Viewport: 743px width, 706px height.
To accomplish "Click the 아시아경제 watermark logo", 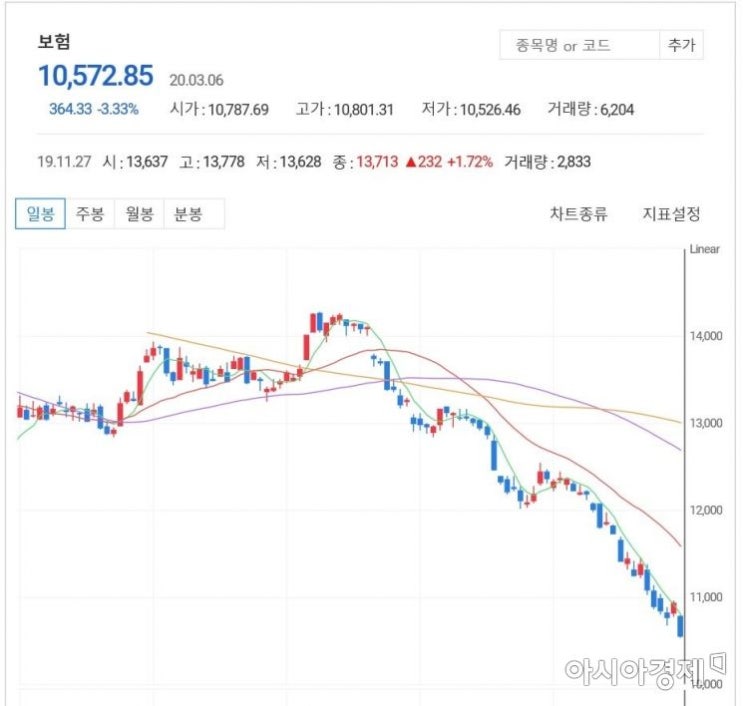I will pos(644,670).
